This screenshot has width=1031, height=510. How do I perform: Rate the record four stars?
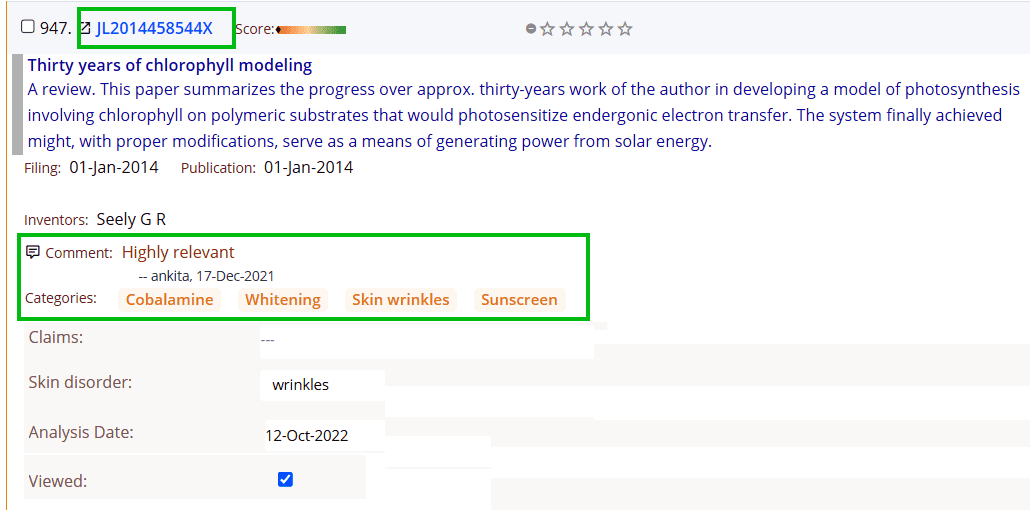[x=606, y=29]
